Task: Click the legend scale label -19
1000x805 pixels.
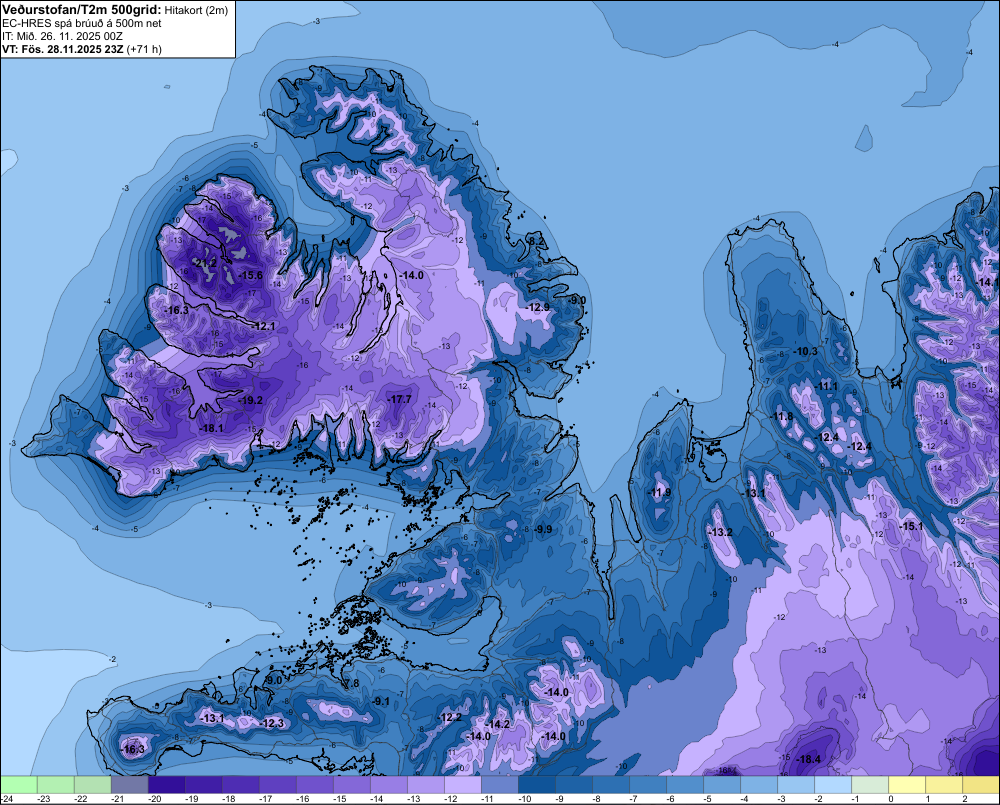Action: 192,799
